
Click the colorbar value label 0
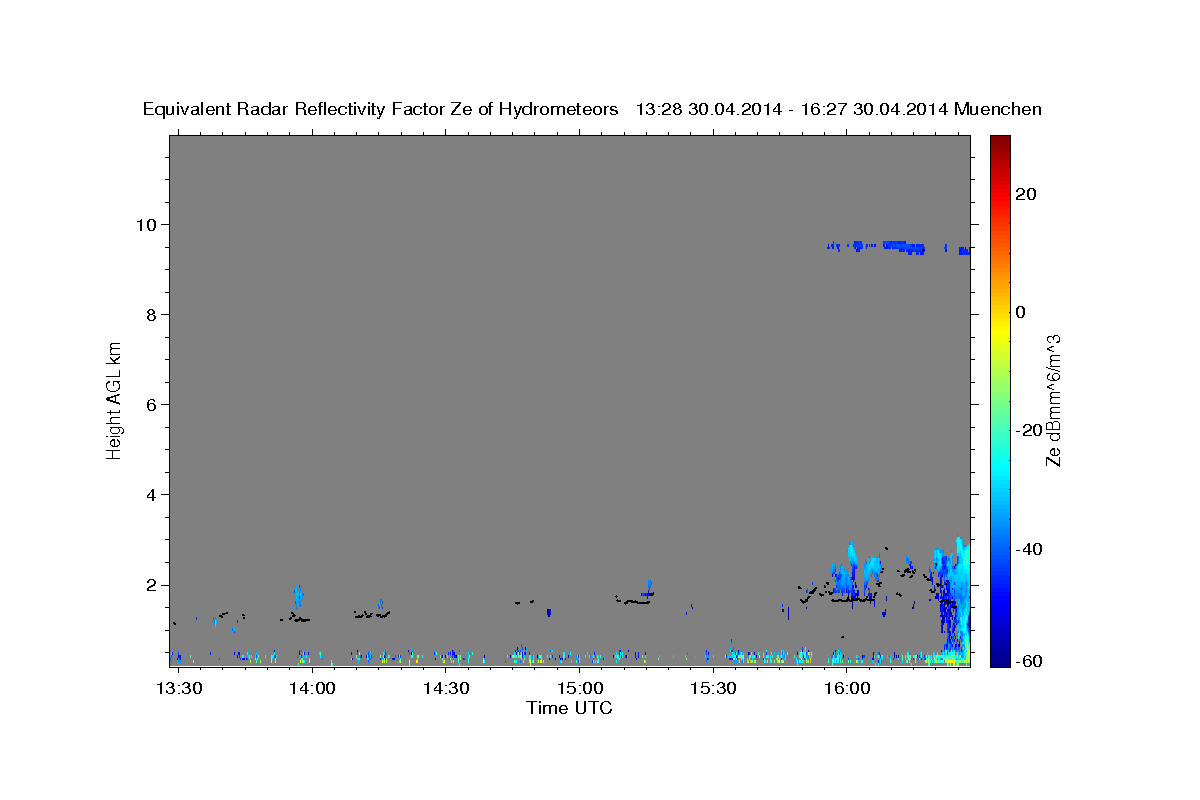[1021, 312]
